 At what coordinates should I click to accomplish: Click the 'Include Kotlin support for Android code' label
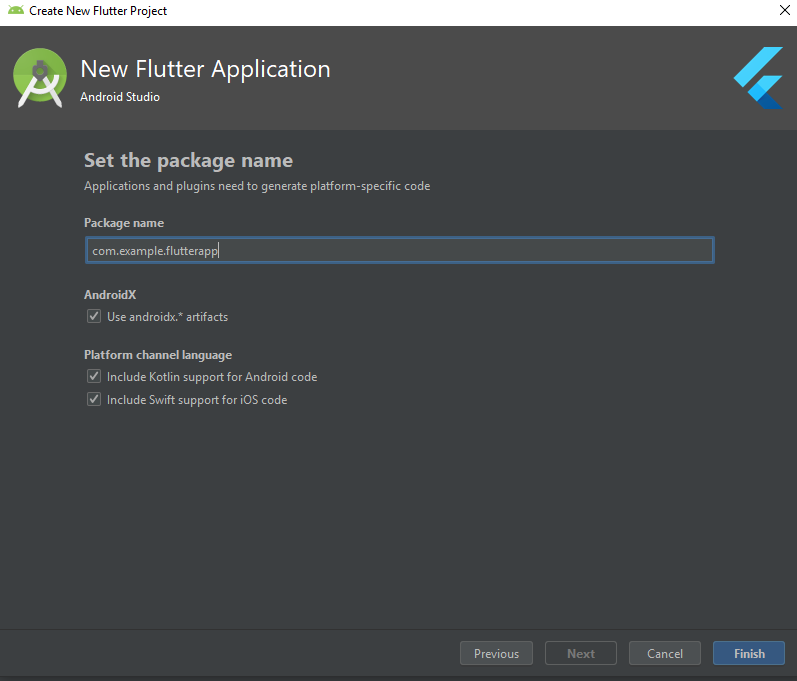[212, 377]
